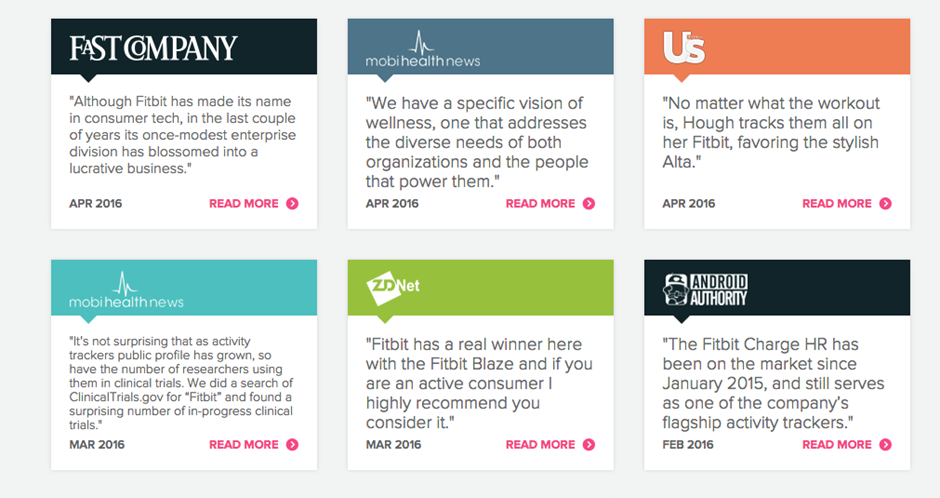Click the Fast Company quote about enterprise division
This screenshot has height=498, width=940.
click(x=180, y=135)
